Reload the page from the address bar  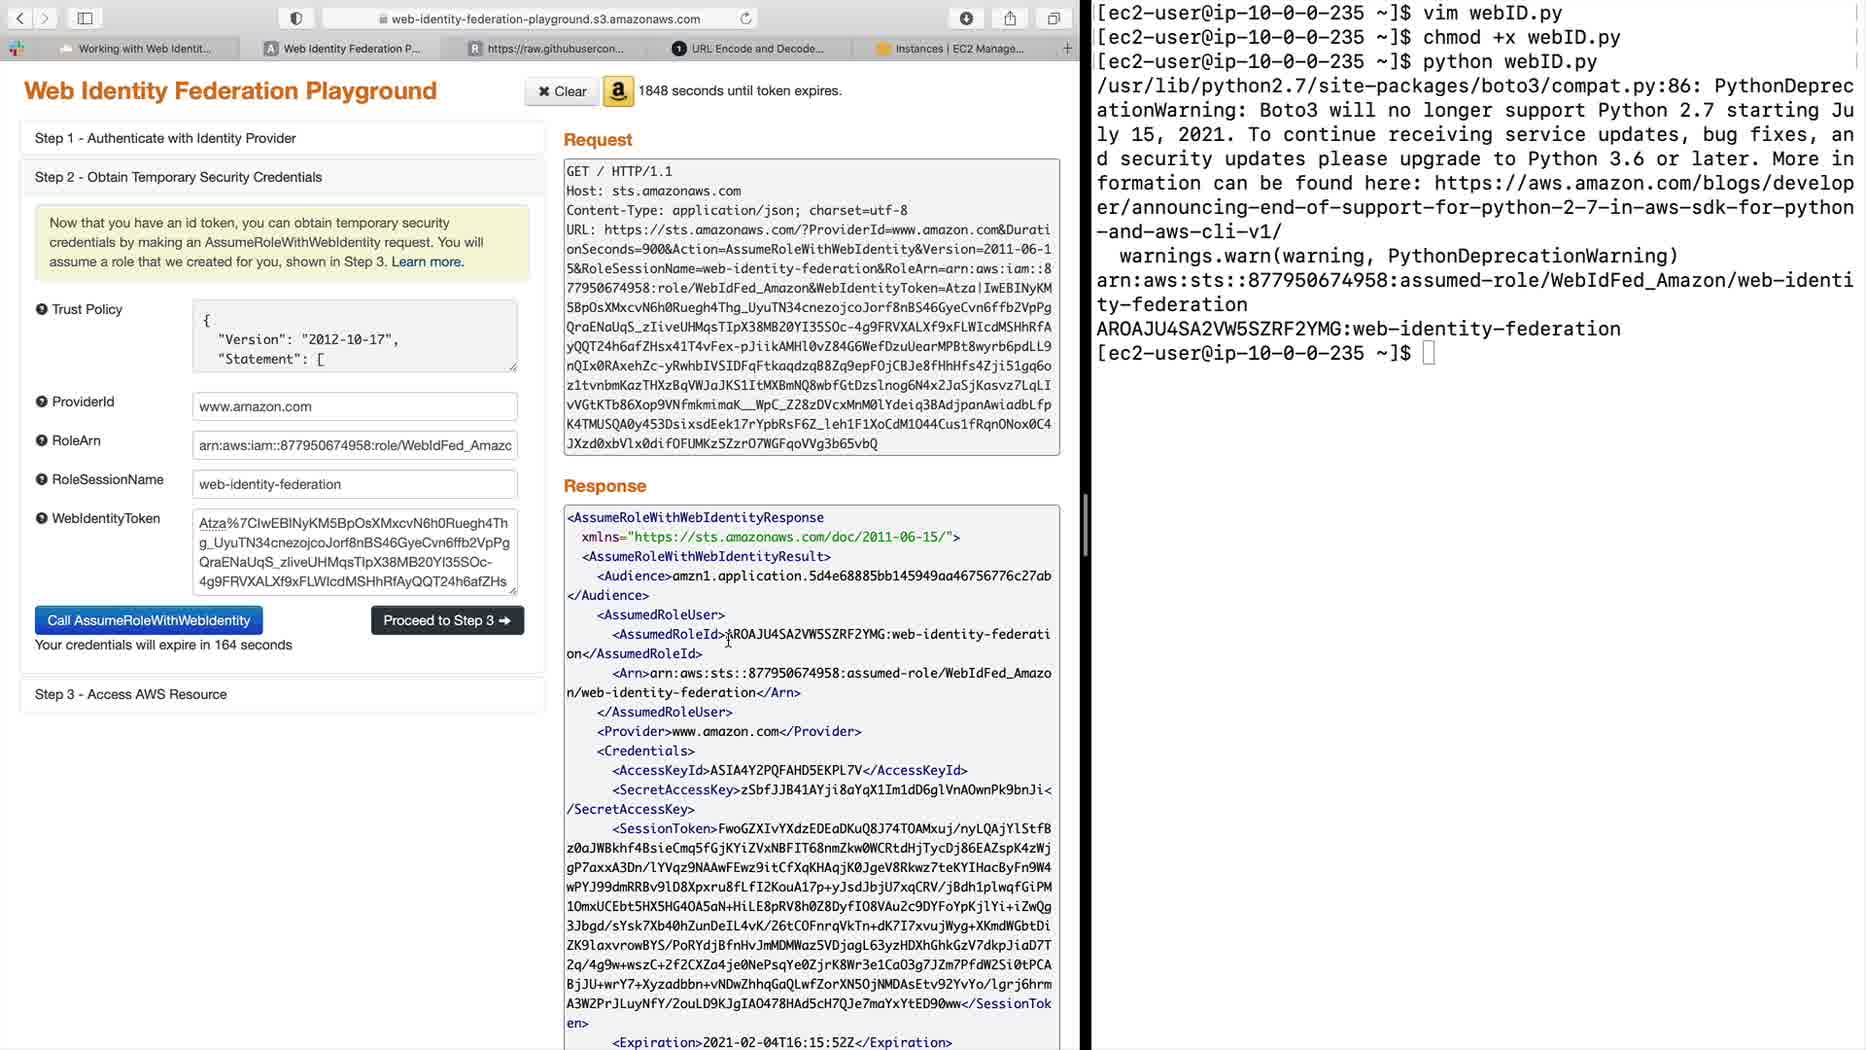click(745, 18)
